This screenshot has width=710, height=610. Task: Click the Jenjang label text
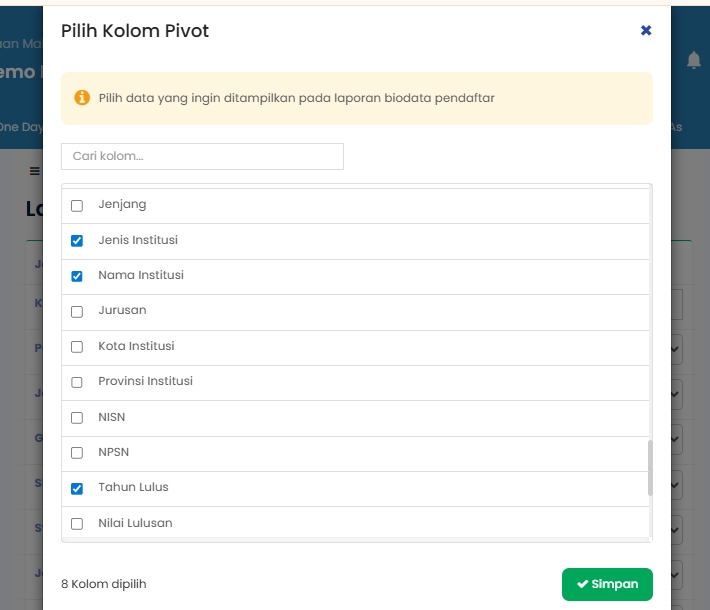(x=122, y=204)
